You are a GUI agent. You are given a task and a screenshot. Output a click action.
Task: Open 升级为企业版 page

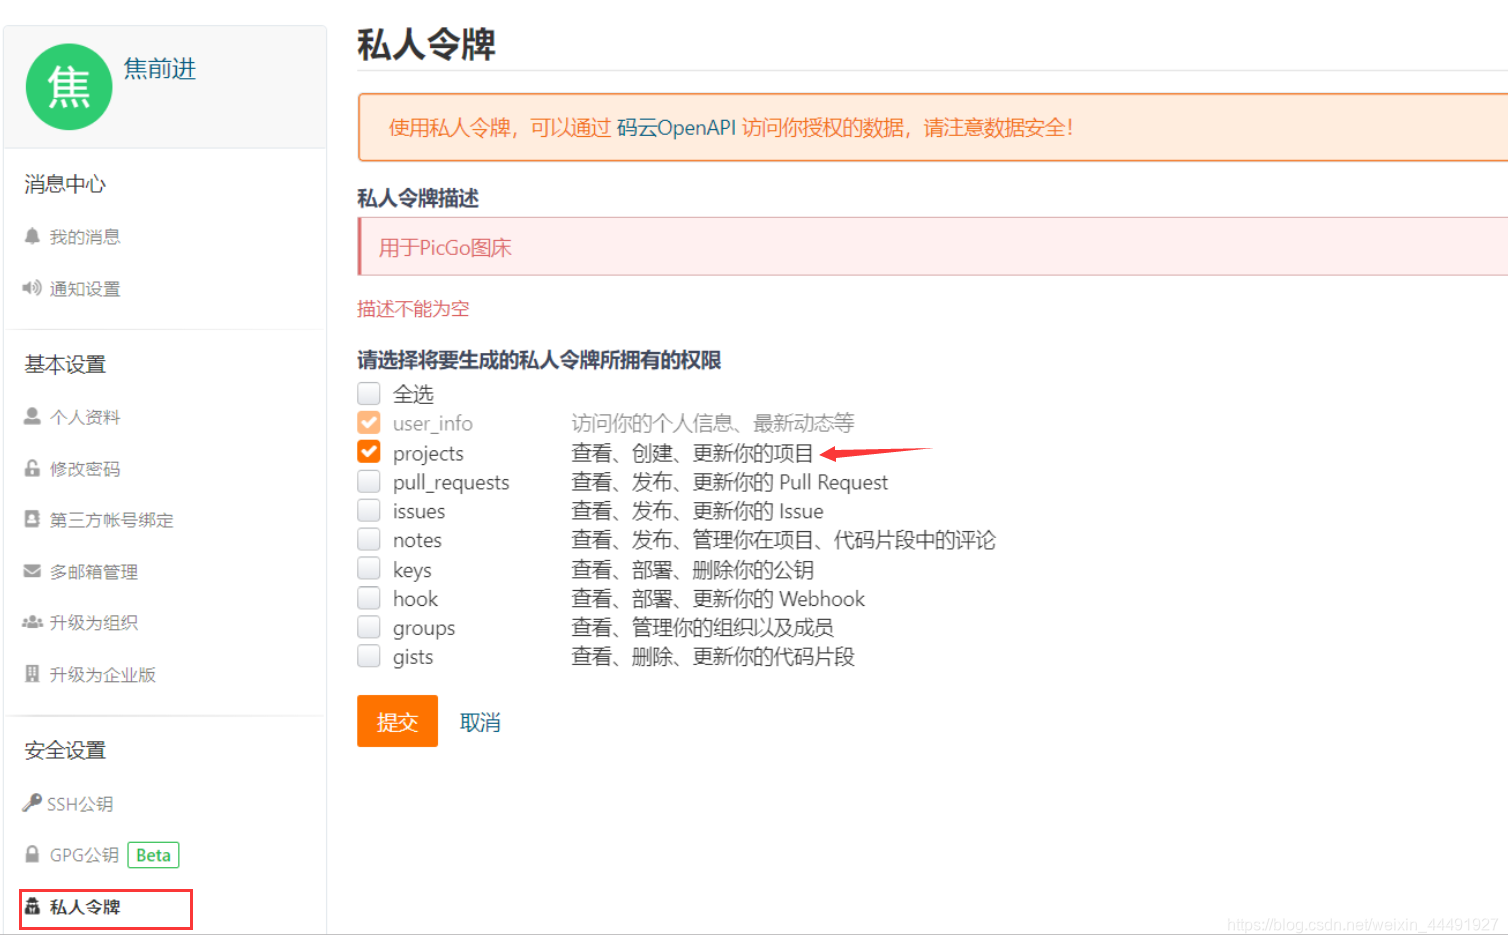(103, 675)
